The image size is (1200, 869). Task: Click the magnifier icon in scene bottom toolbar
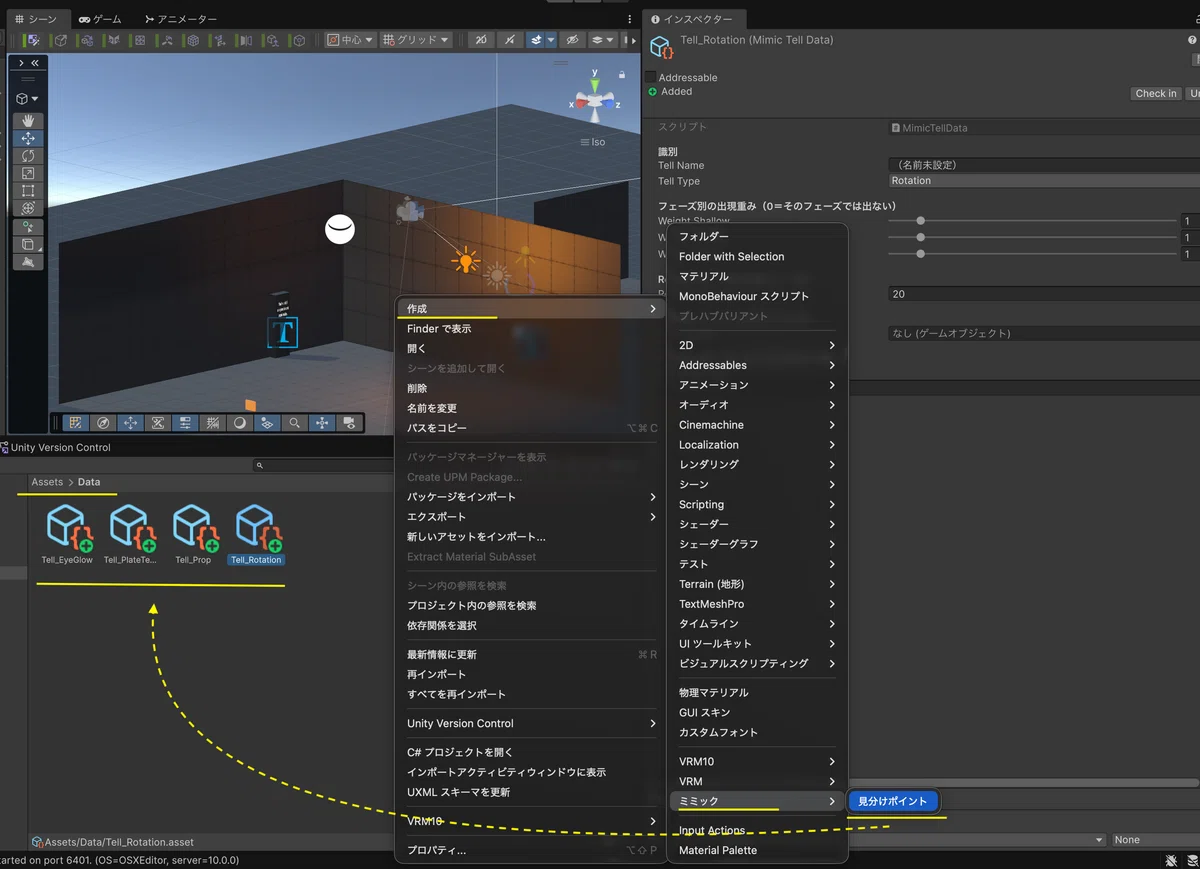coord(295,423)
